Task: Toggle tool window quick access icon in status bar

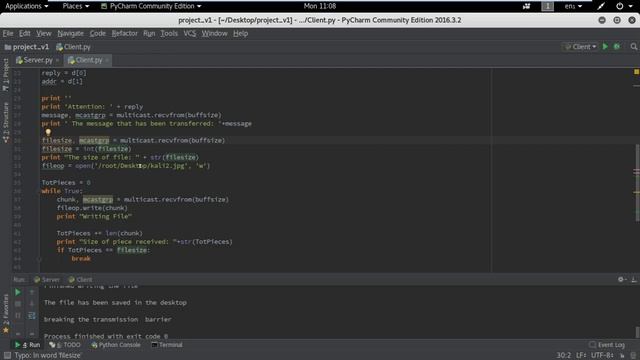Action: [x=7, y=356]
